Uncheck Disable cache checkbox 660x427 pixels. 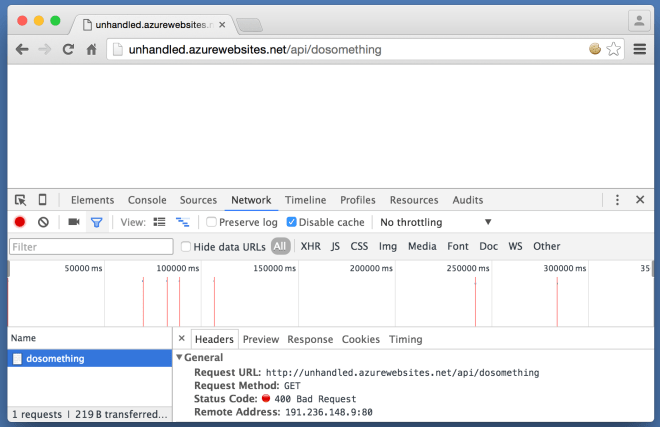click(x=291, y=222)
